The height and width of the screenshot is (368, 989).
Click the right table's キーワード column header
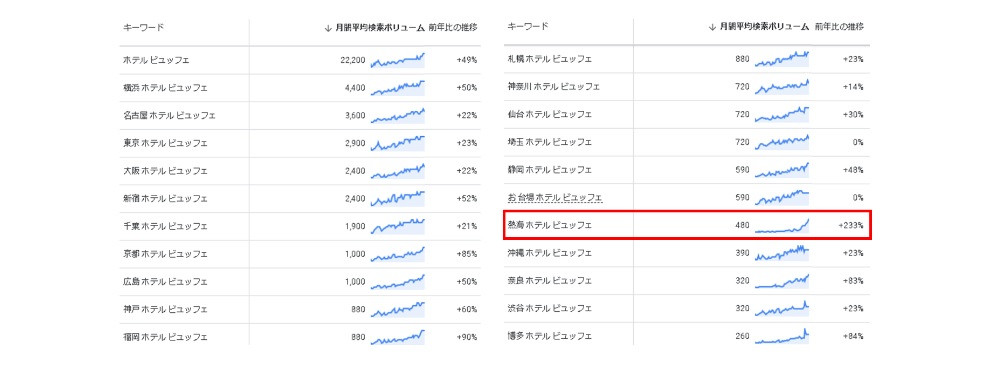[x=528, y=27]
